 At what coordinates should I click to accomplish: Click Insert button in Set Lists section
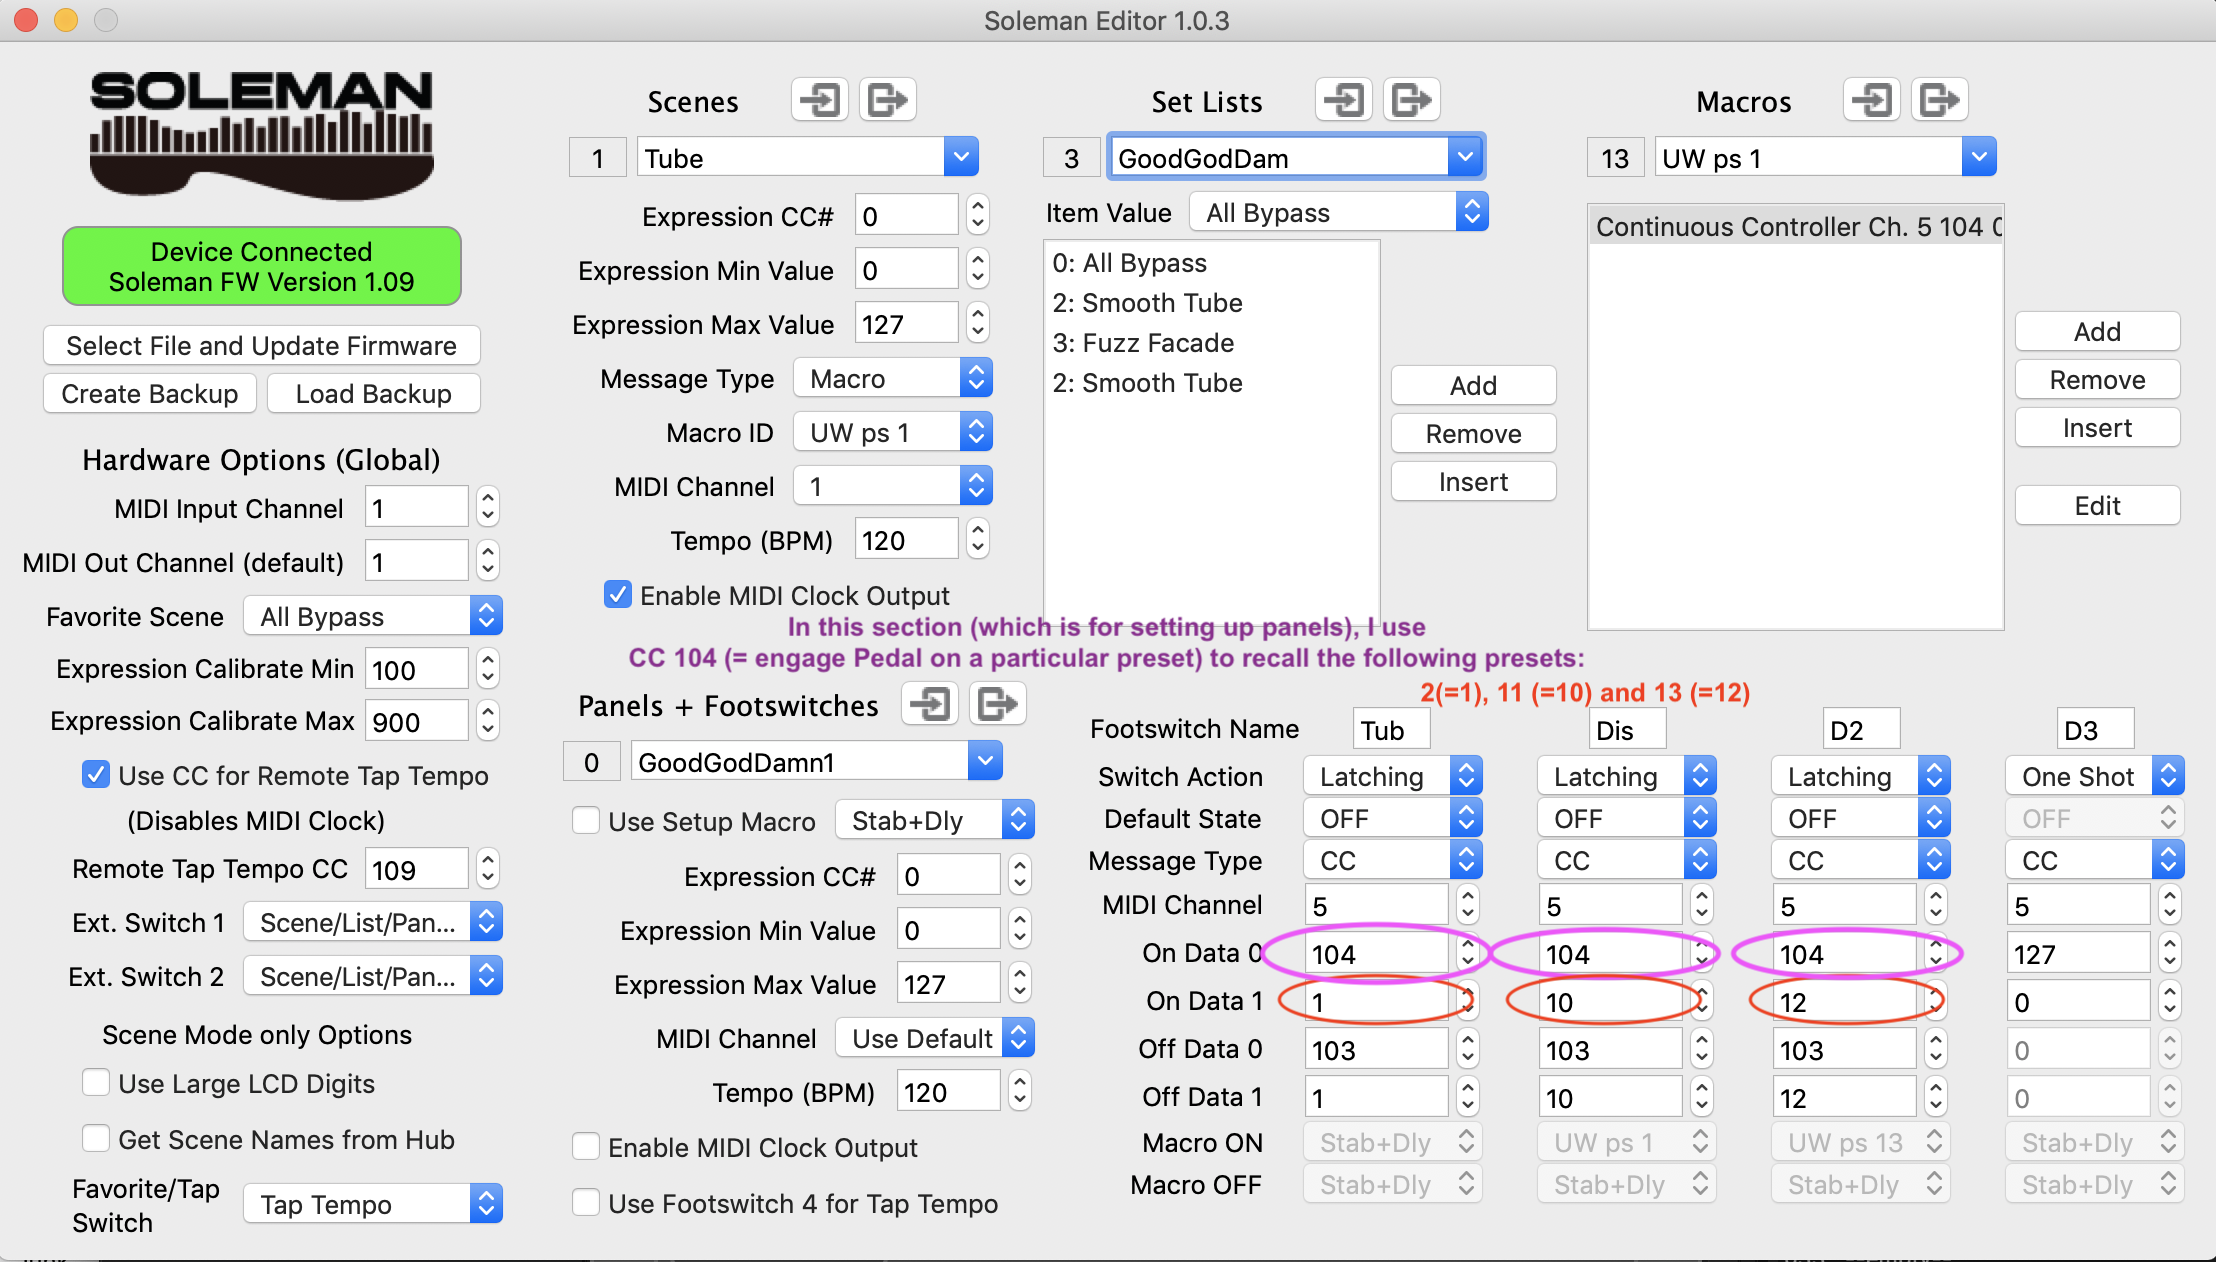[1474, 481]
